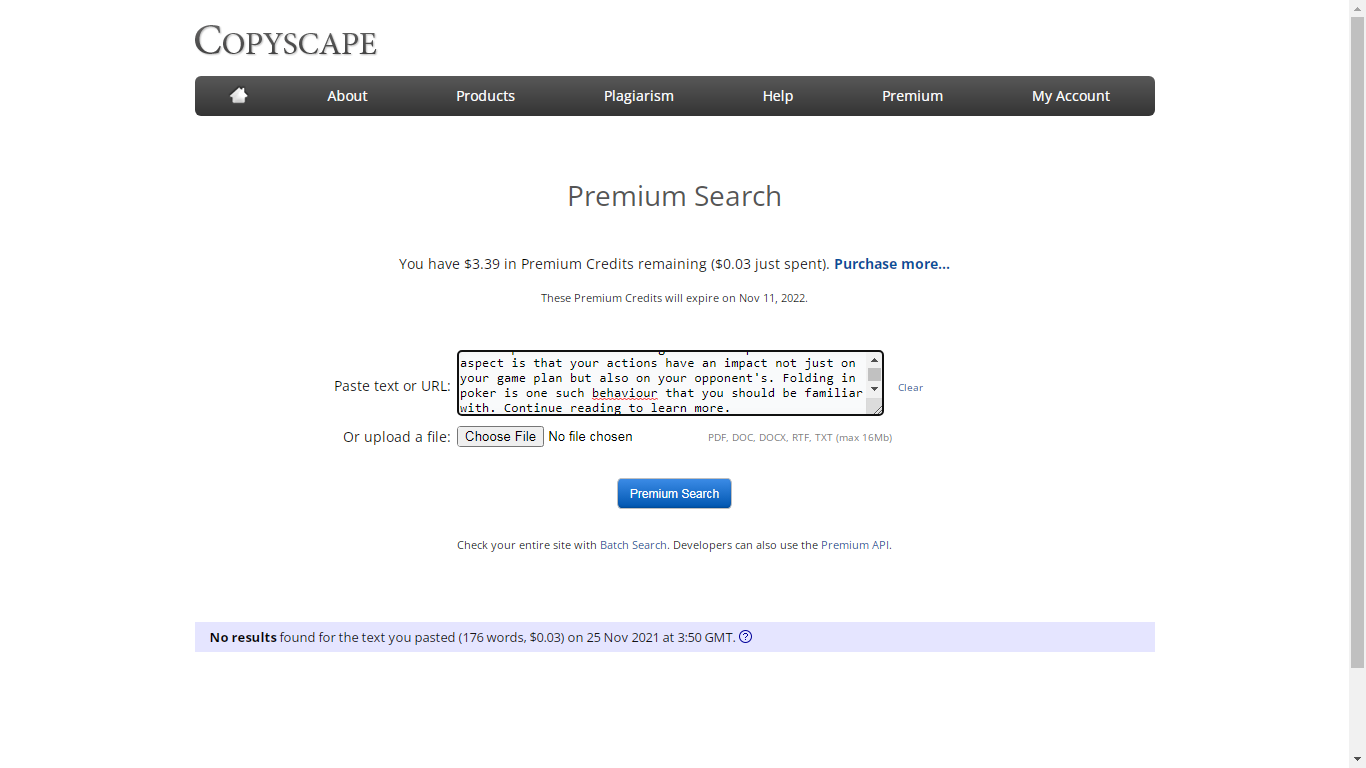1366x768 pixels.
Task: Click the Choose File button
Action: coord(500,437)
